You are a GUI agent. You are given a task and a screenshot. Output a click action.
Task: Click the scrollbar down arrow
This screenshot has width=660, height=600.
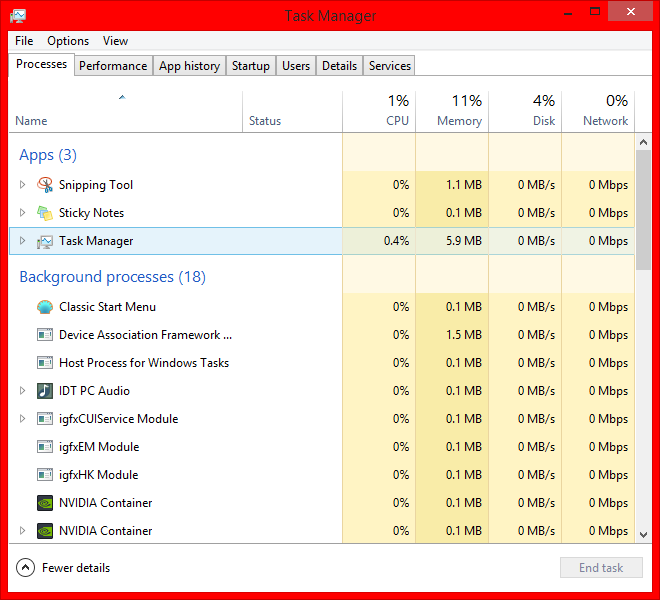coord(643,535)
